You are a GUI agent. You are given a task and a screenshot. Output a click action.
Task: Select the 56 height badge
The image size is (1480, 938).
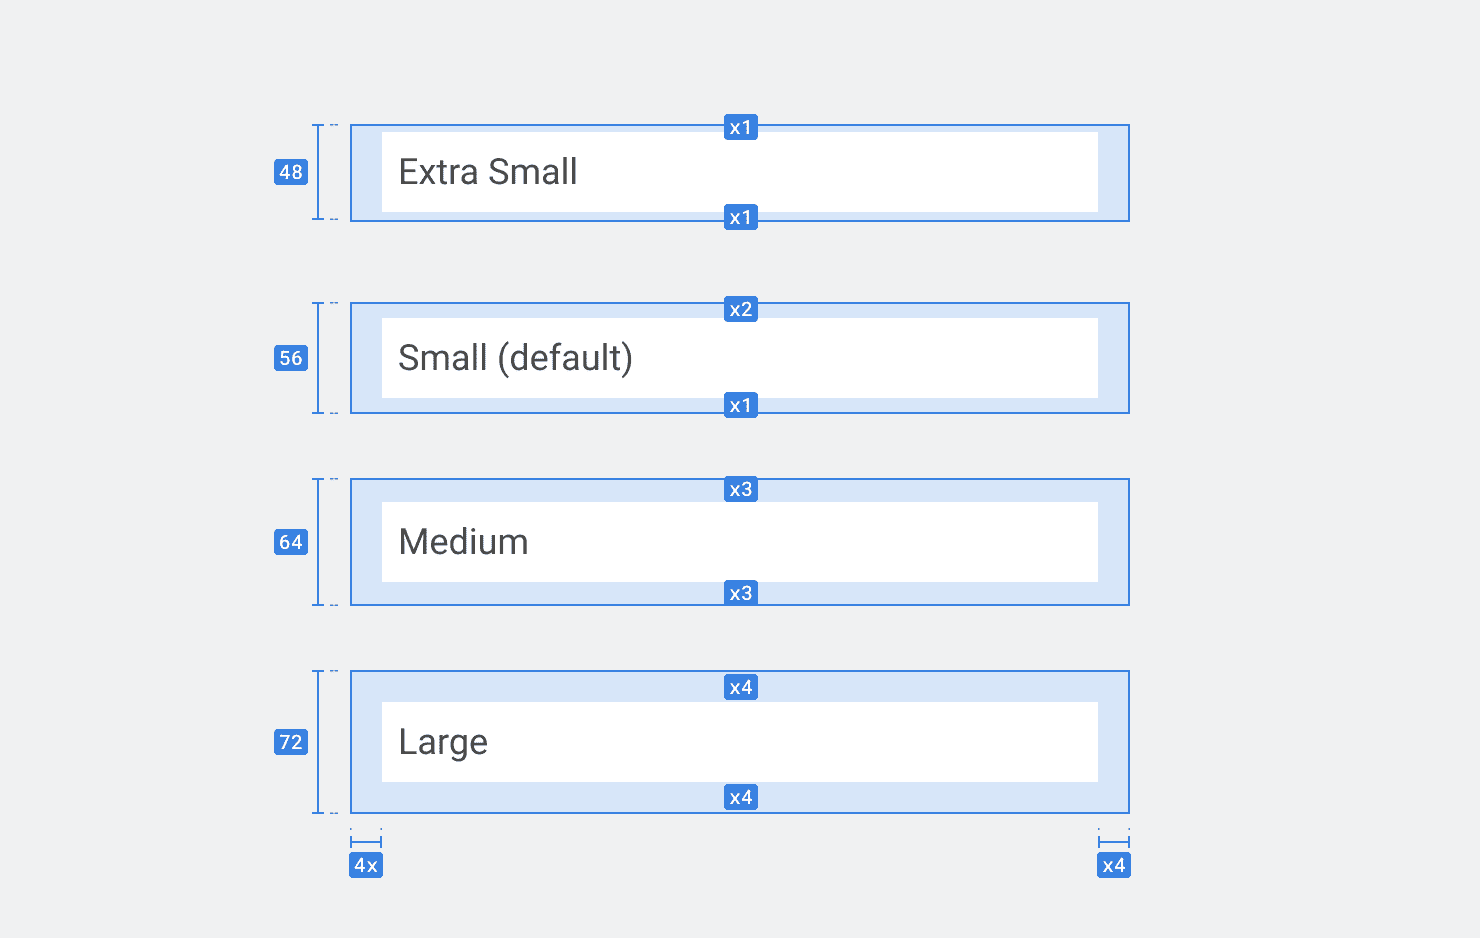291,358
